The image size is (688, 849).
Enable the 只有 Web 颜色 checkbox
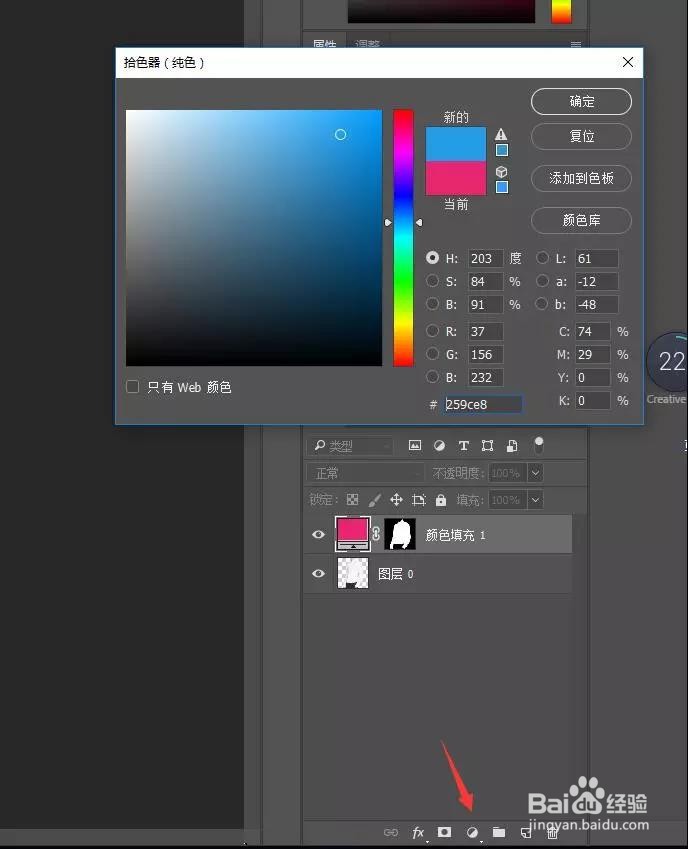tap(133, 387)
